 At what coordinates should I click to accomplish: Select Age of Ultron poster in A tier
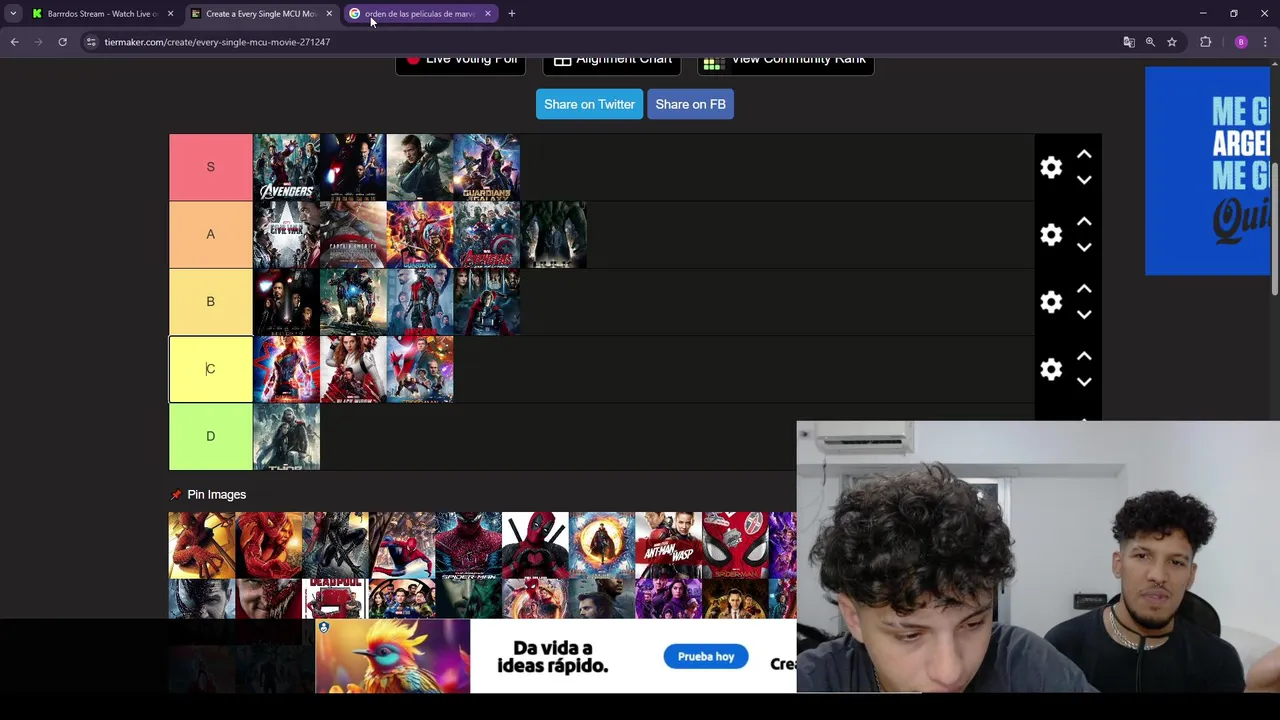click(x=486, y=234)
